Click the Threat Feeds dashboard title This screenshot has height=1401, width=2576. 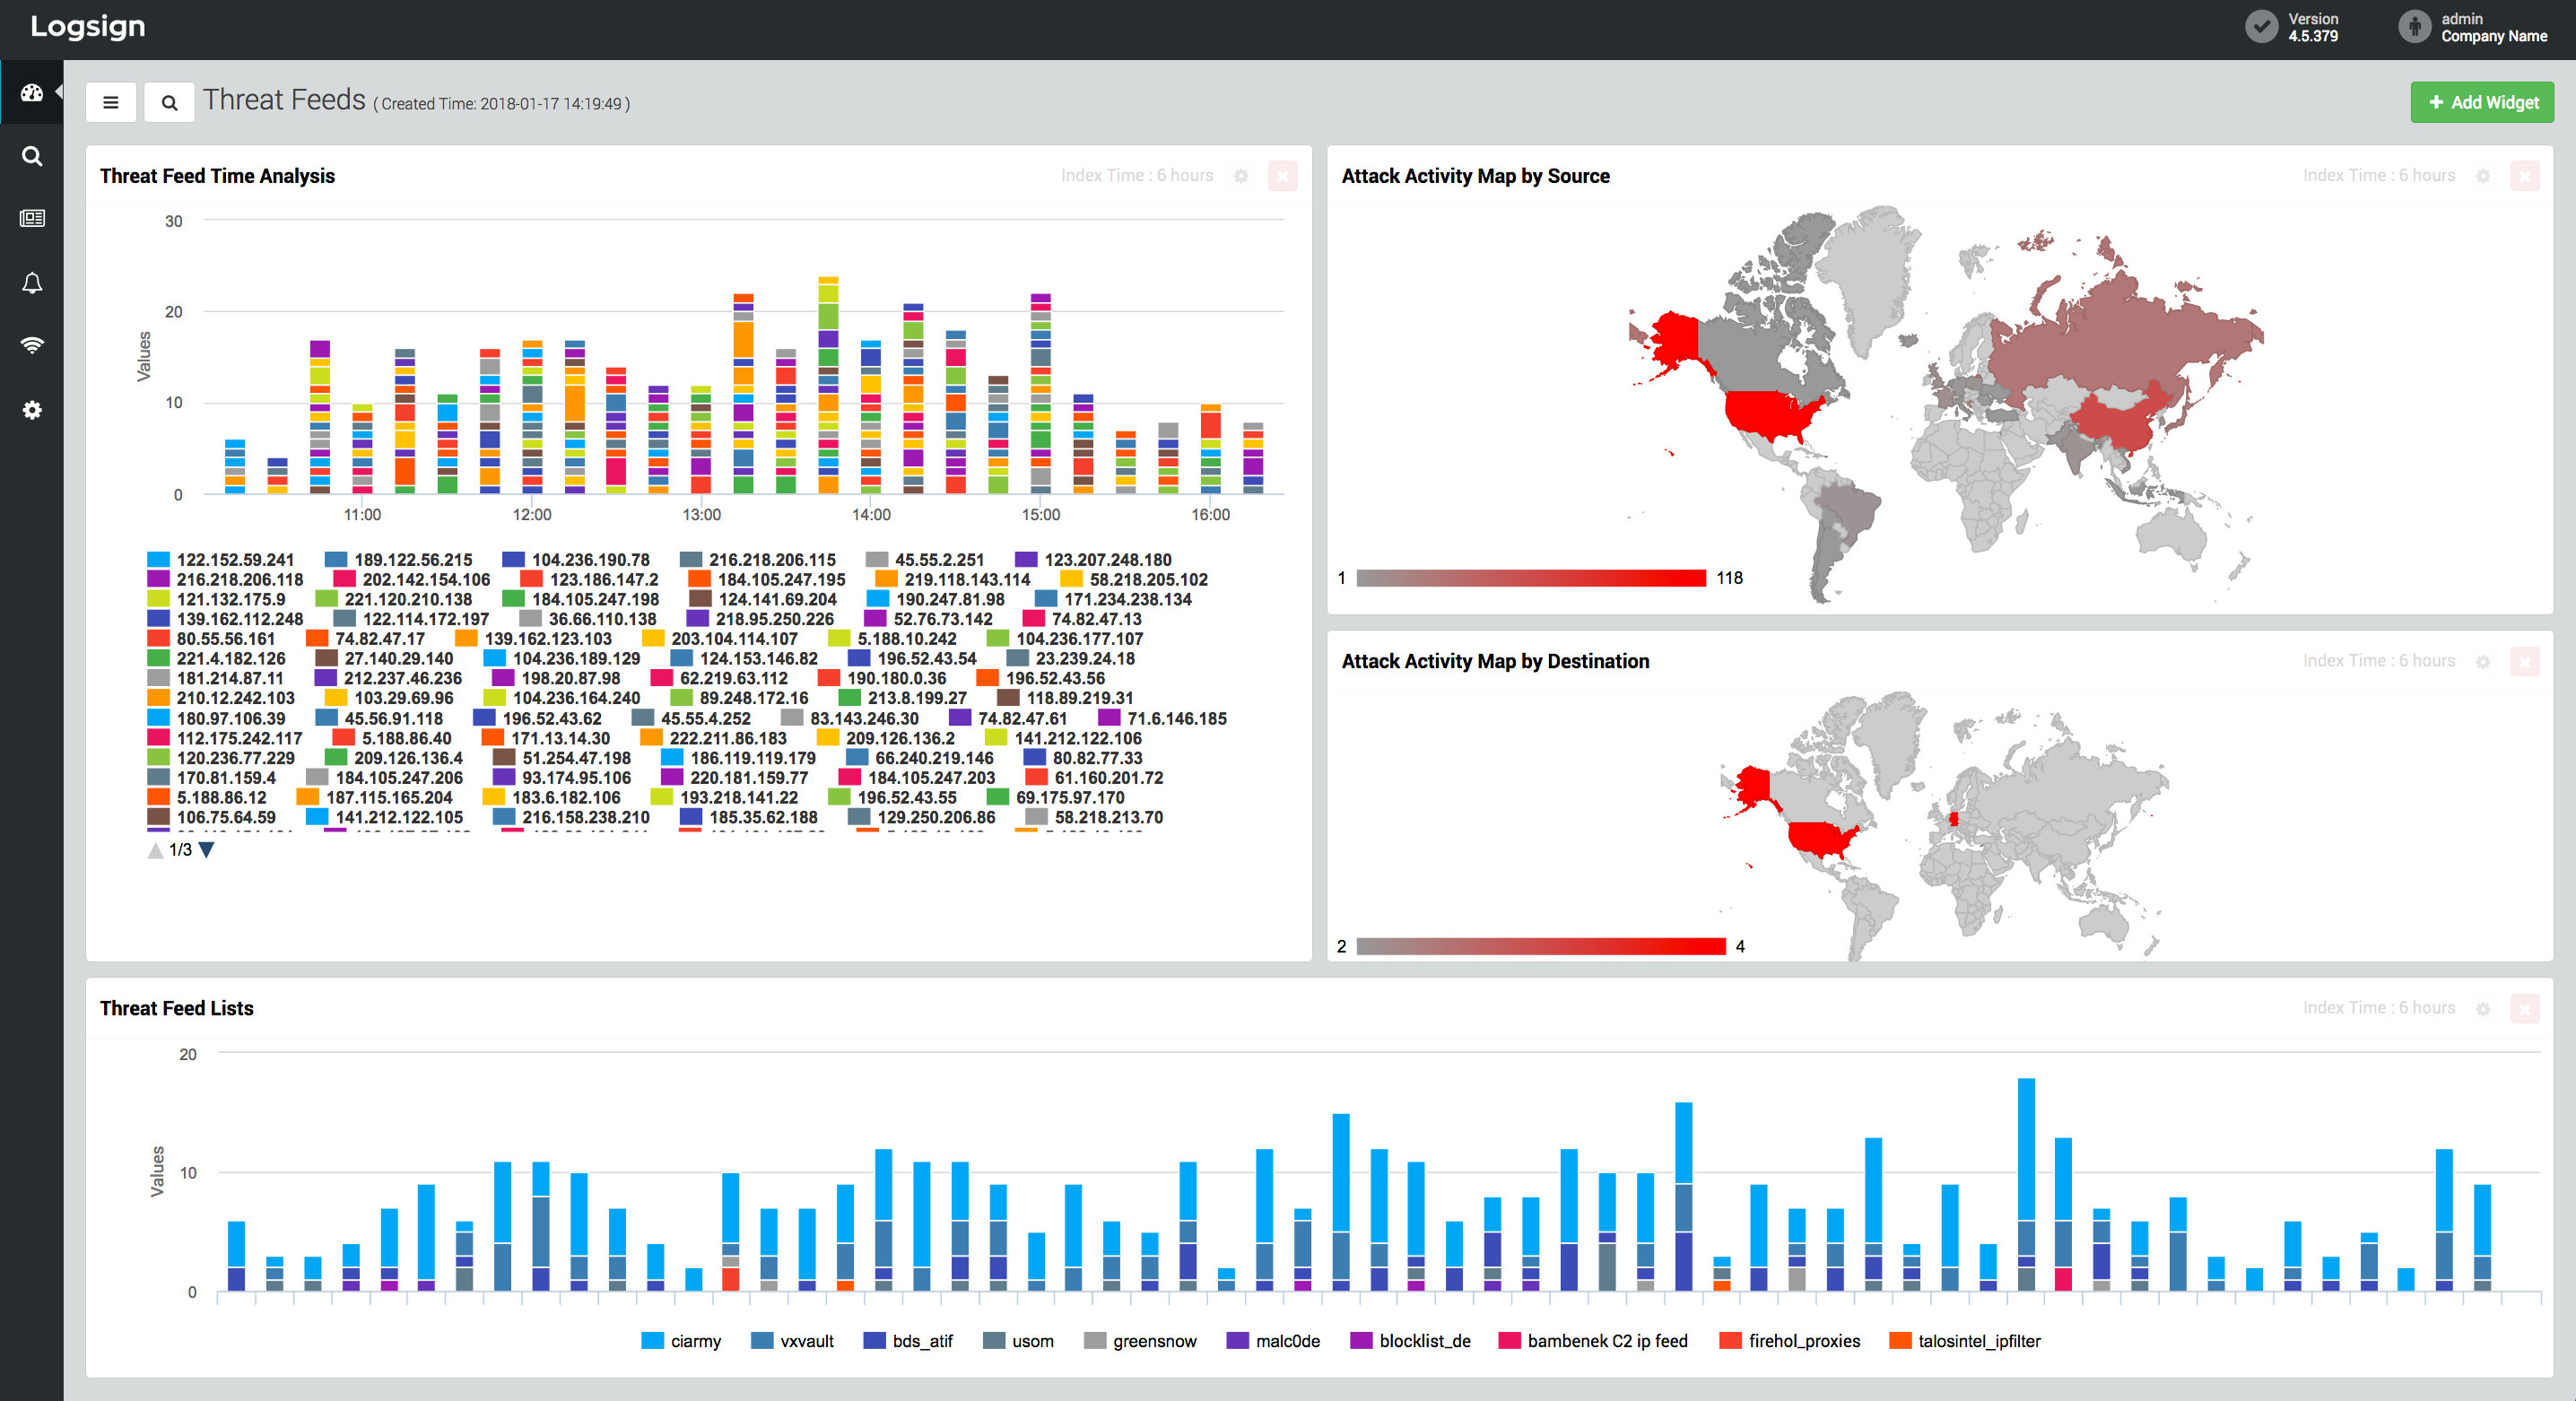(x=284, y=100)
